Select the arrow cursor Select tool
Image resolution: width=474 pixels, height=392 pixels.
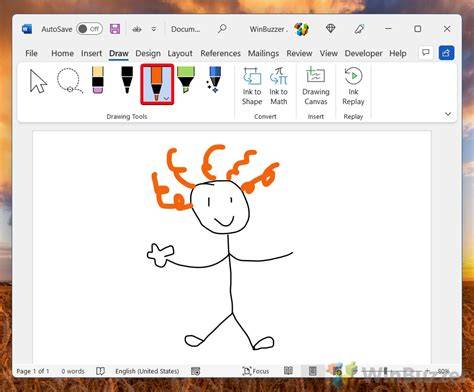tap(38, 81)
